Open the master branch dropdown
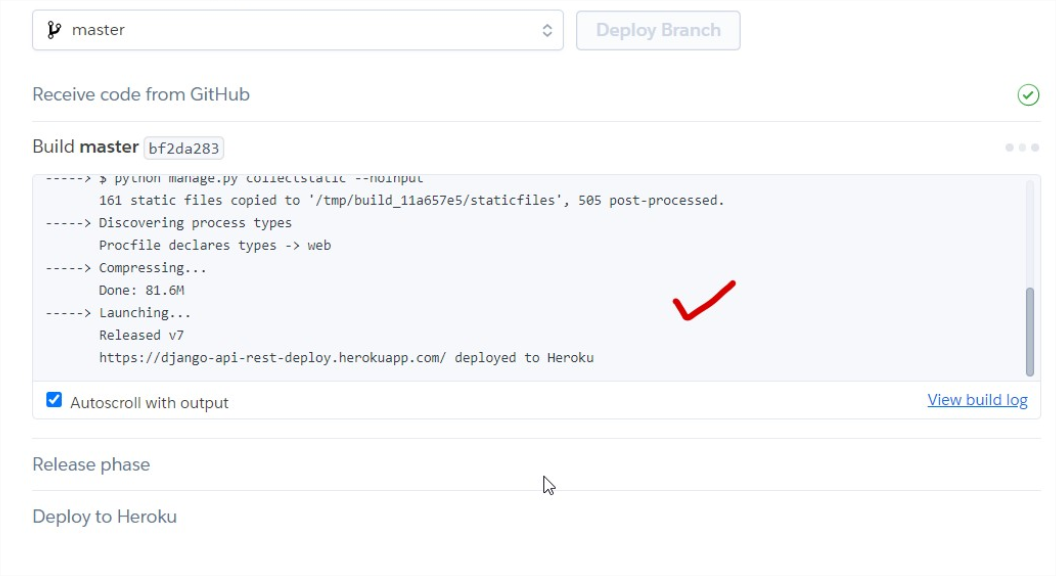 [297, 30]
